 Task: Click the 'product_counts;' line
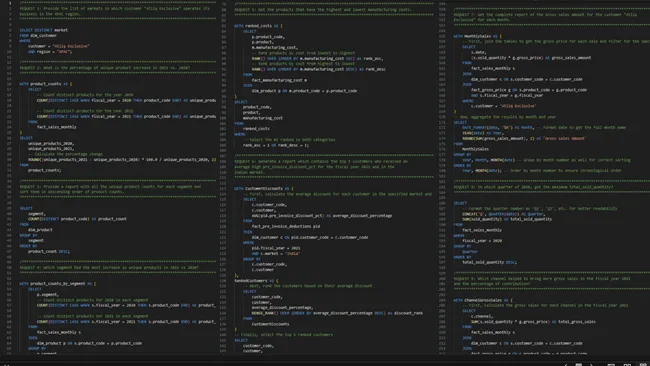pos(44,170)
